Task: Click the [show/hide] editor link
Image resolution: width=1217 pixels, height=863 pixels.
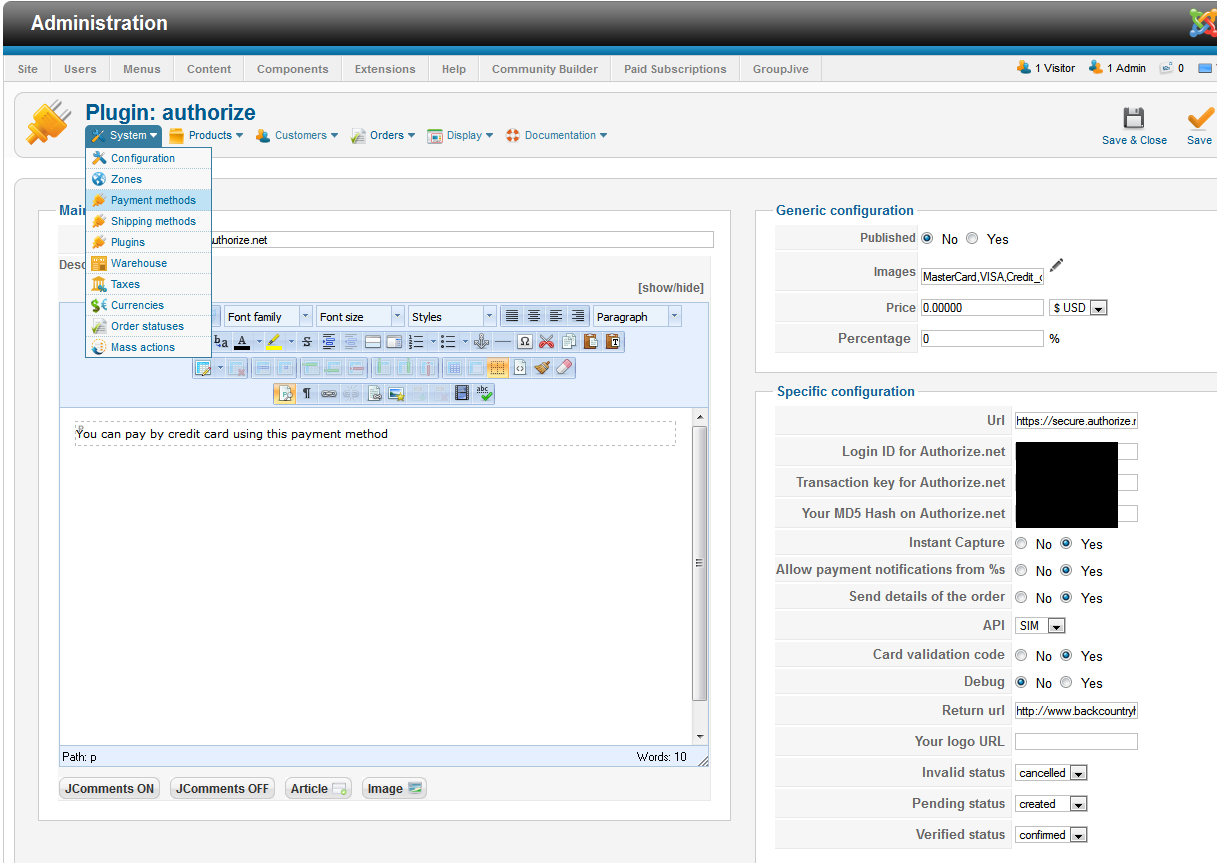Action: click(670, 288)
